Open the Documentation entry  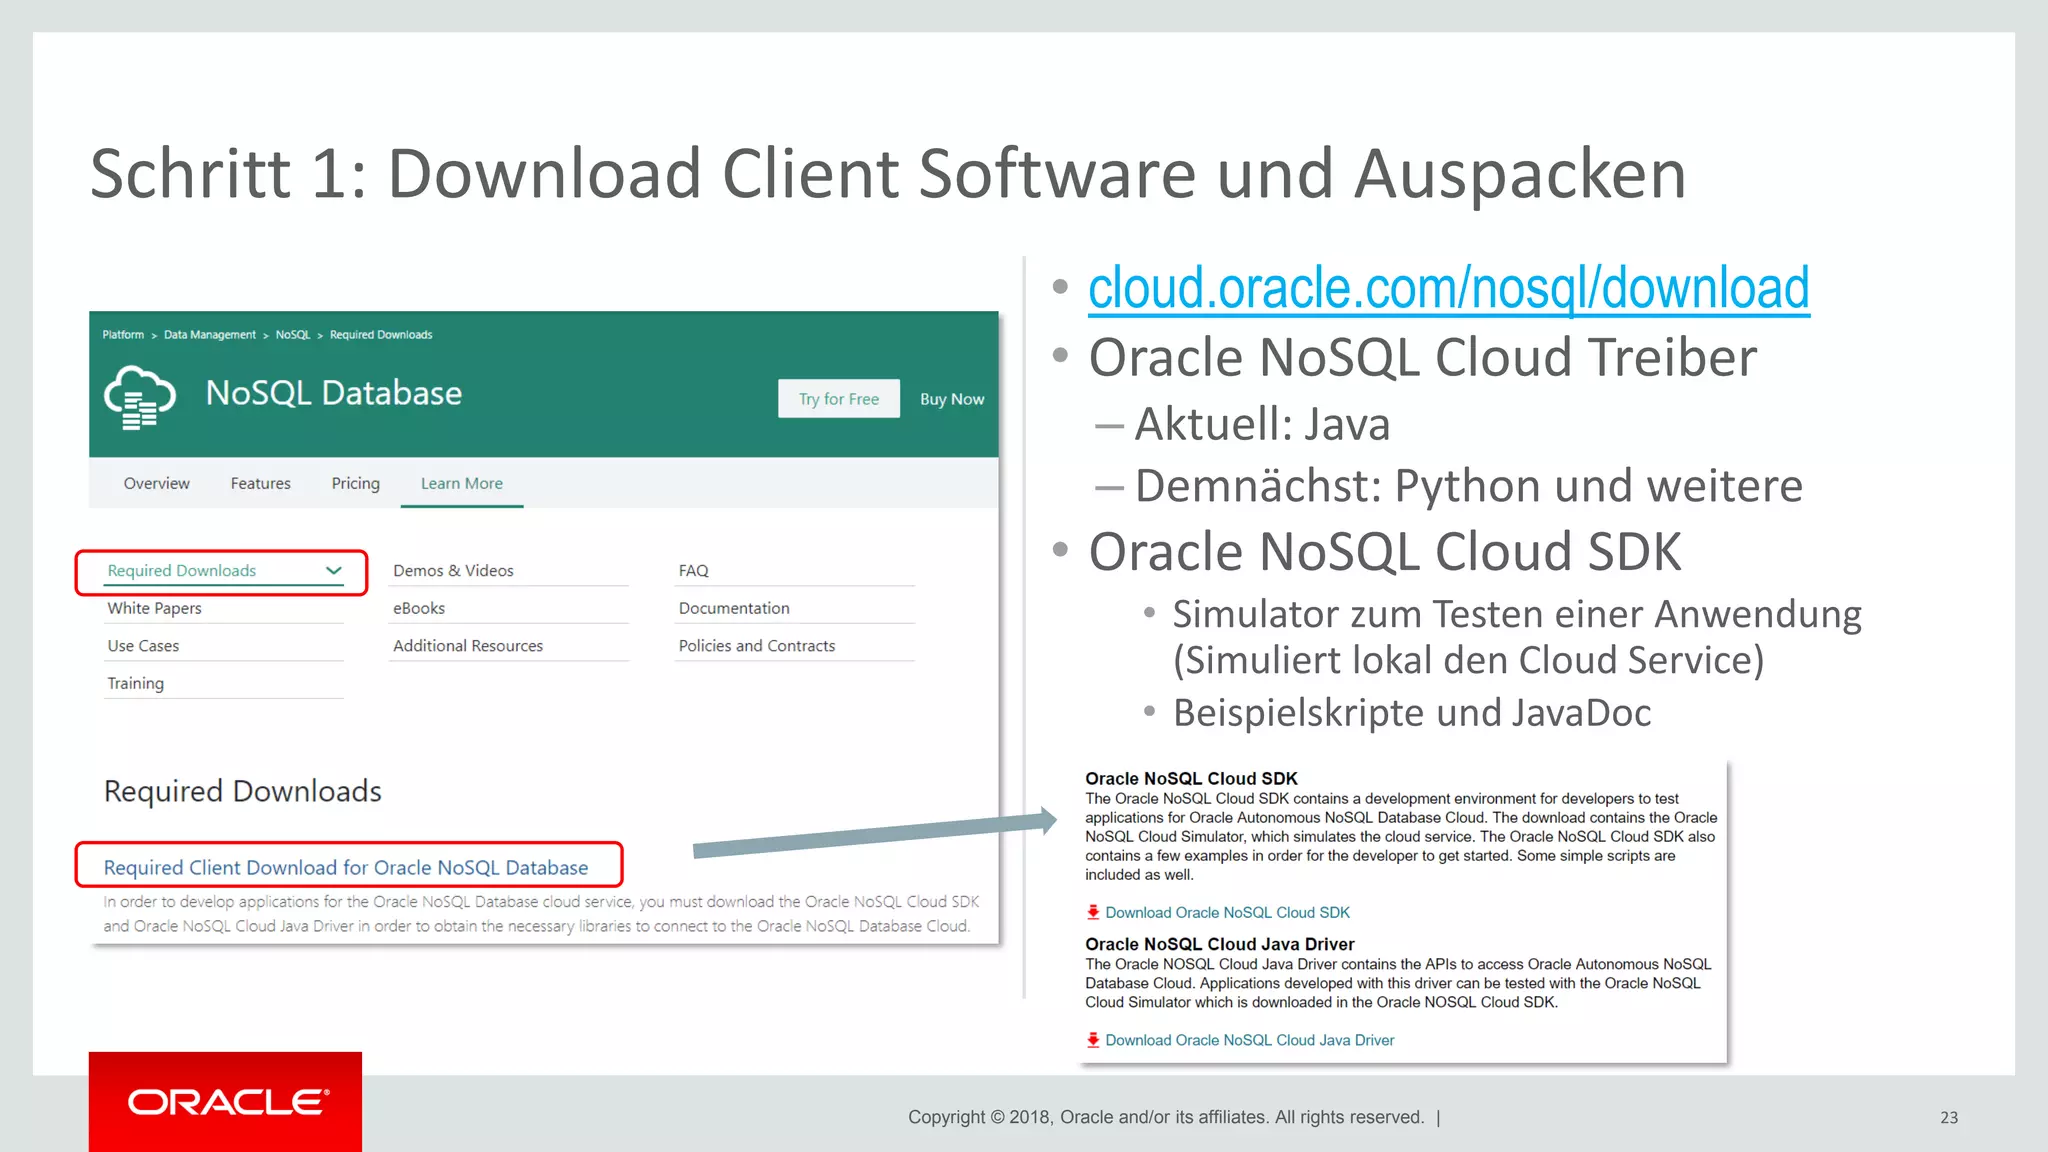[x=734, y=608]
